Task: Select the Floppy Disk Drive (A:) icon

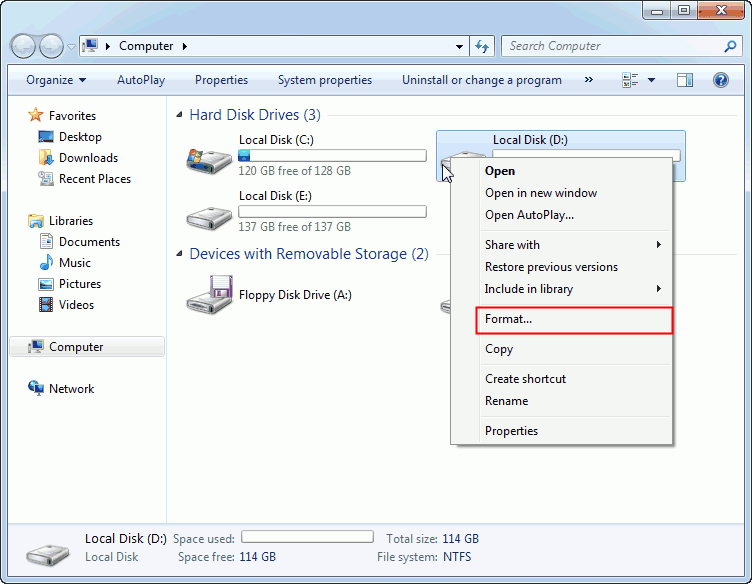Action: click(x=210, y=295)
